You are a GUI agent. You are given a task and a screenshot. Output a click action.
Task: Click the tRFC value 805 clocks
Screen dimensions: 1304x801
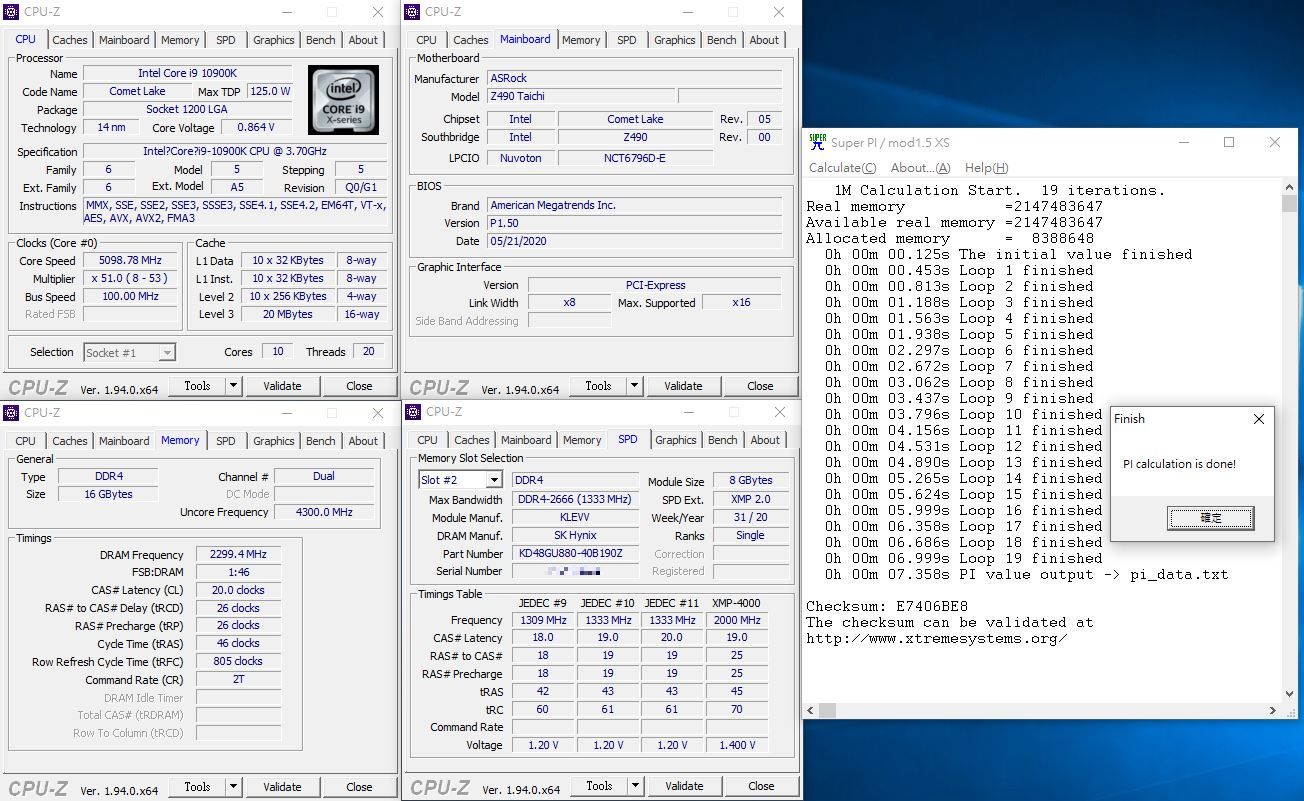(x=238, y=661)
